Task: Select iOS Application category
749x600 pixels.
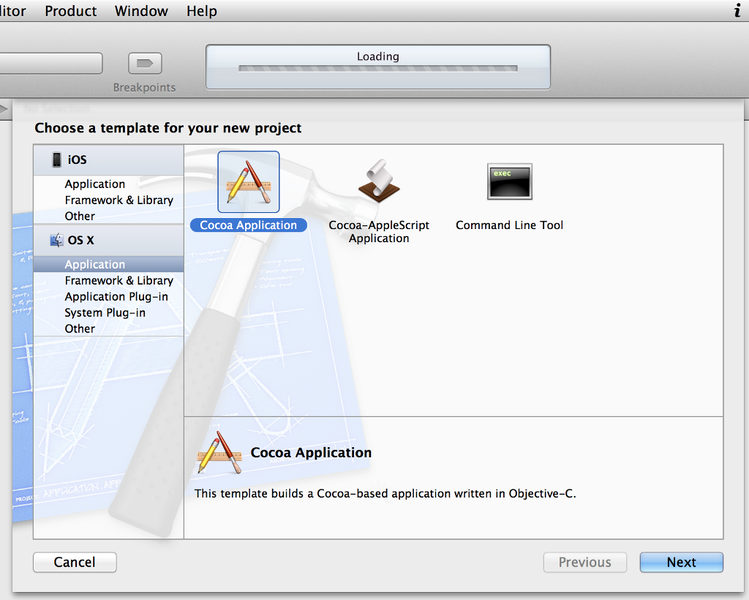Action: [x=95, y=184]
